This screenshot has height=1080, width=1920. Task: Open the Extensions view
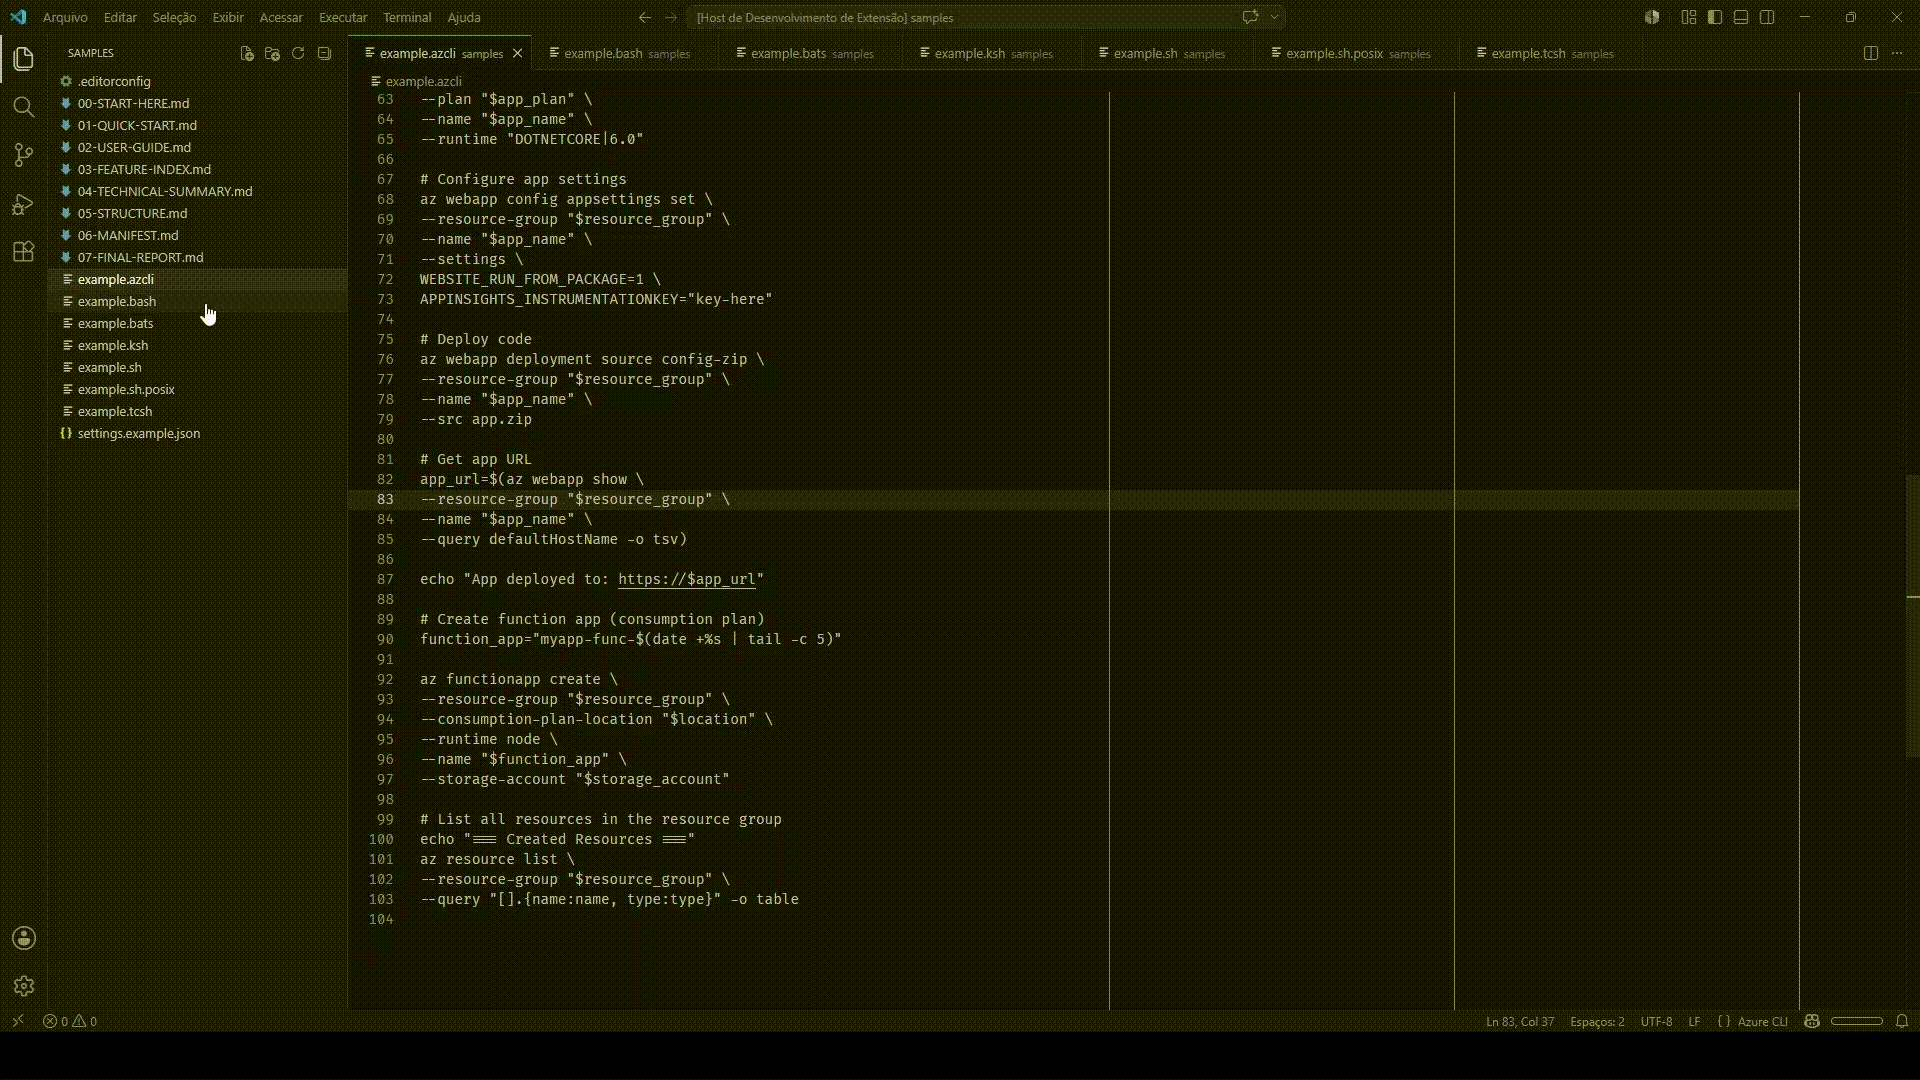(24, 252)
